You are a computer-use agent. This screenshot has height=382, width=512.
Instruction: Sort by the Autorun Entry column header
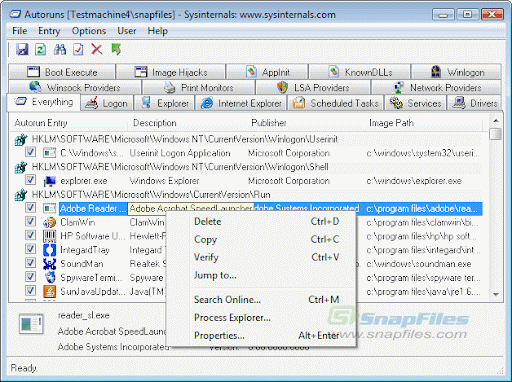pos(69,123)
